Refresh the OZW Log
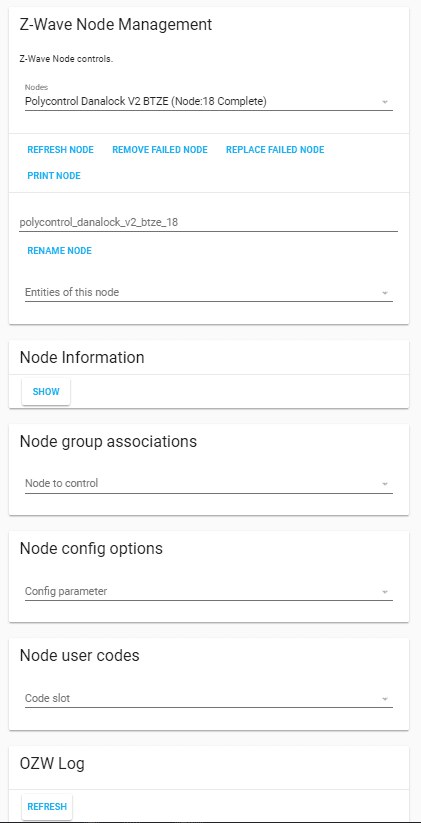Viewport: 421px width, 823px height. [x=47, y=807]
